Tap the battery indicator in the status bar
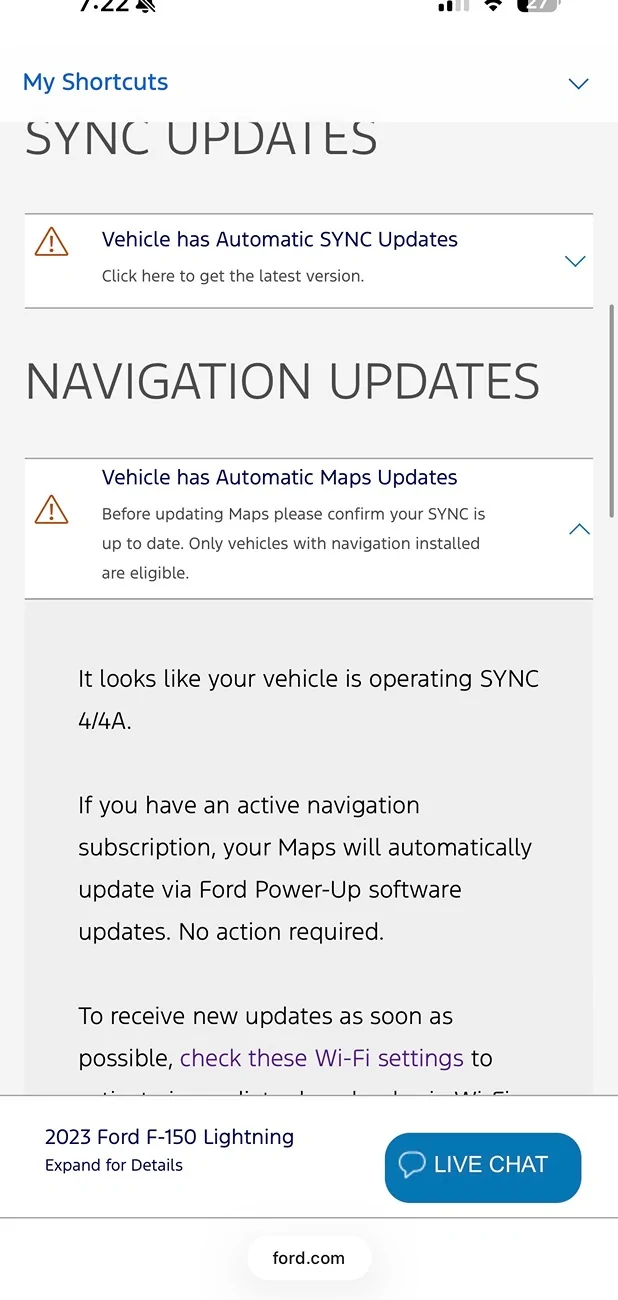This screenshot has width=618, height=1300. click(537, 6)
